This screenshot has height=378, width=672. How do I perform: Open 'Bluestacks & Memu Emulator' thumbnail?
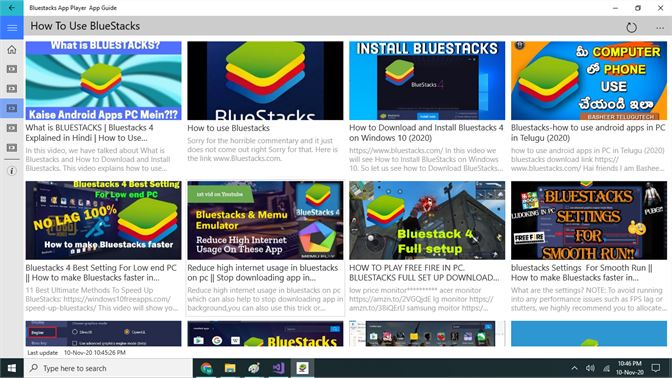tap(265, 220)
